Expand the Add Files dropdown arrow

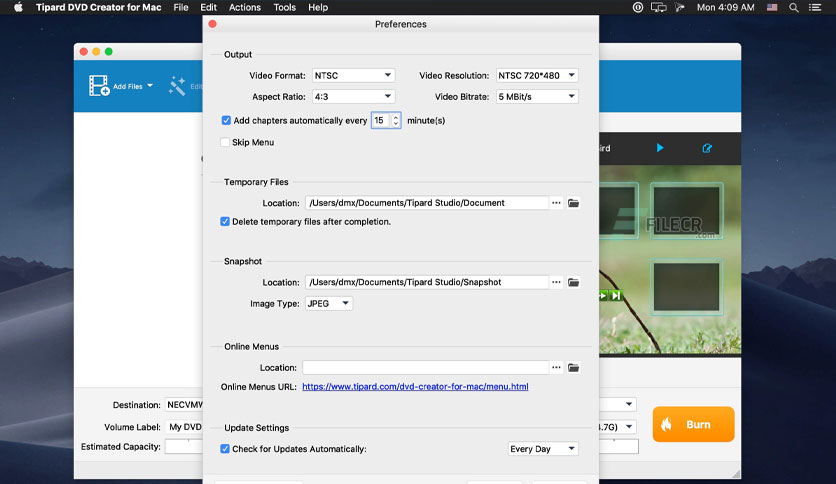coord(150,85)
